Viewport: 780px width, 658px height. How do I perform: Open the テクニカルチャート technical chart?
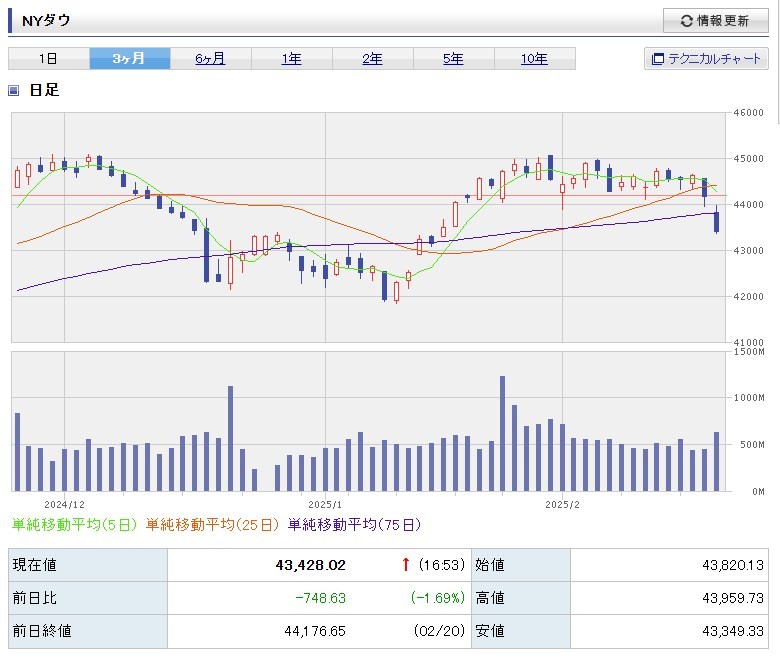click(705, 59)
